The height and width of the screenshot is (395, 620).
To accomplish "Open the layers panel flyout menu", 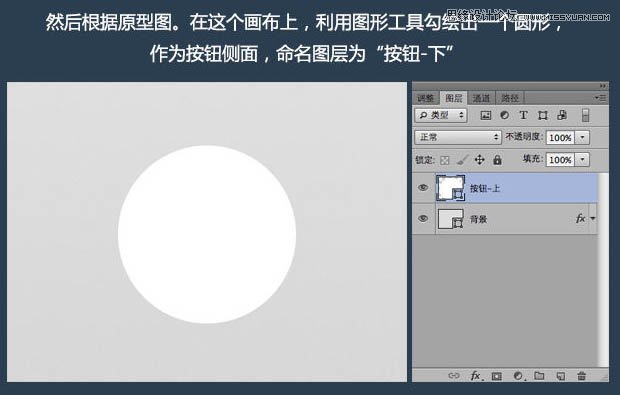I will (600, 98).
